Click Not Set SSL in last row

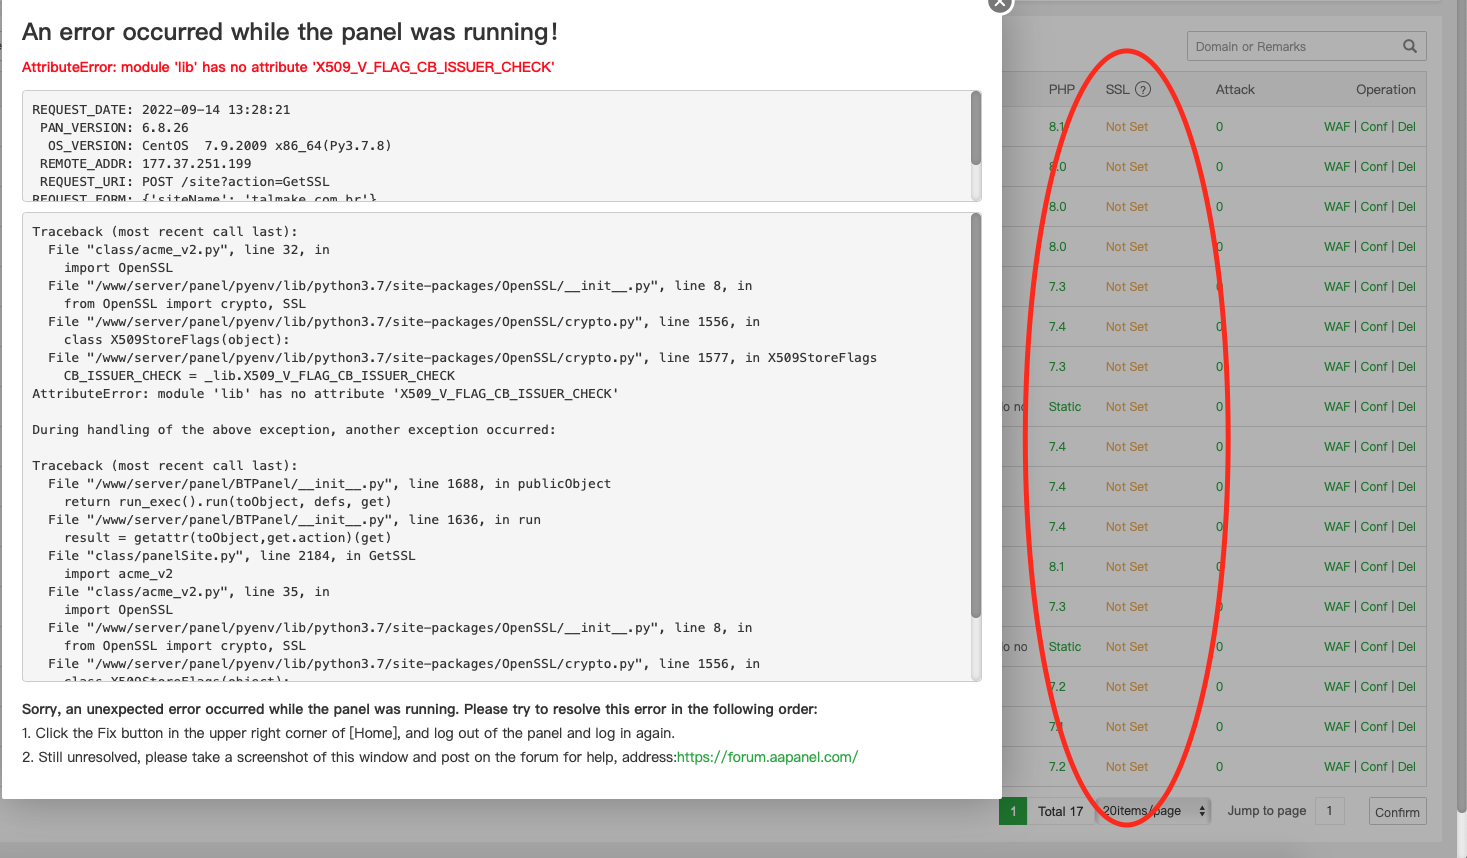(x=1127, y=767)
